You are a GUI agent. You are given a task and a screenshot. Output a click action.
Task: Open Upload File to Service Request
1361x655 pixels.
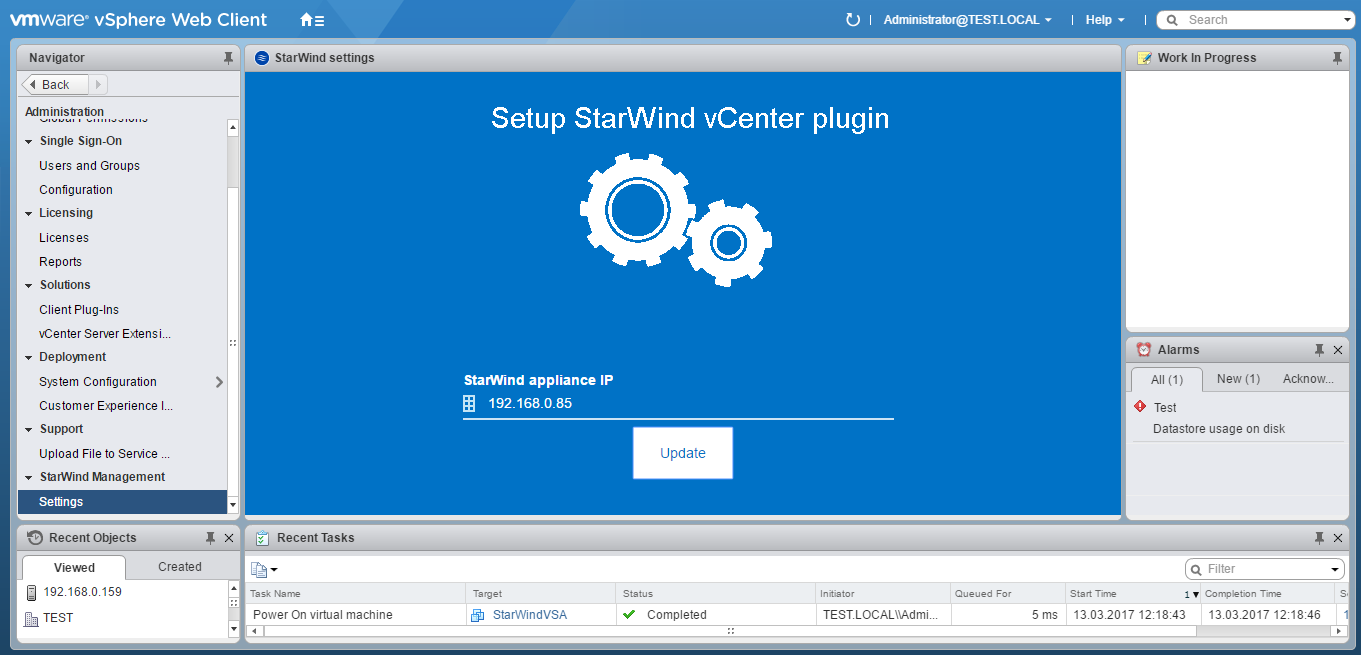[x=104, y=454]
